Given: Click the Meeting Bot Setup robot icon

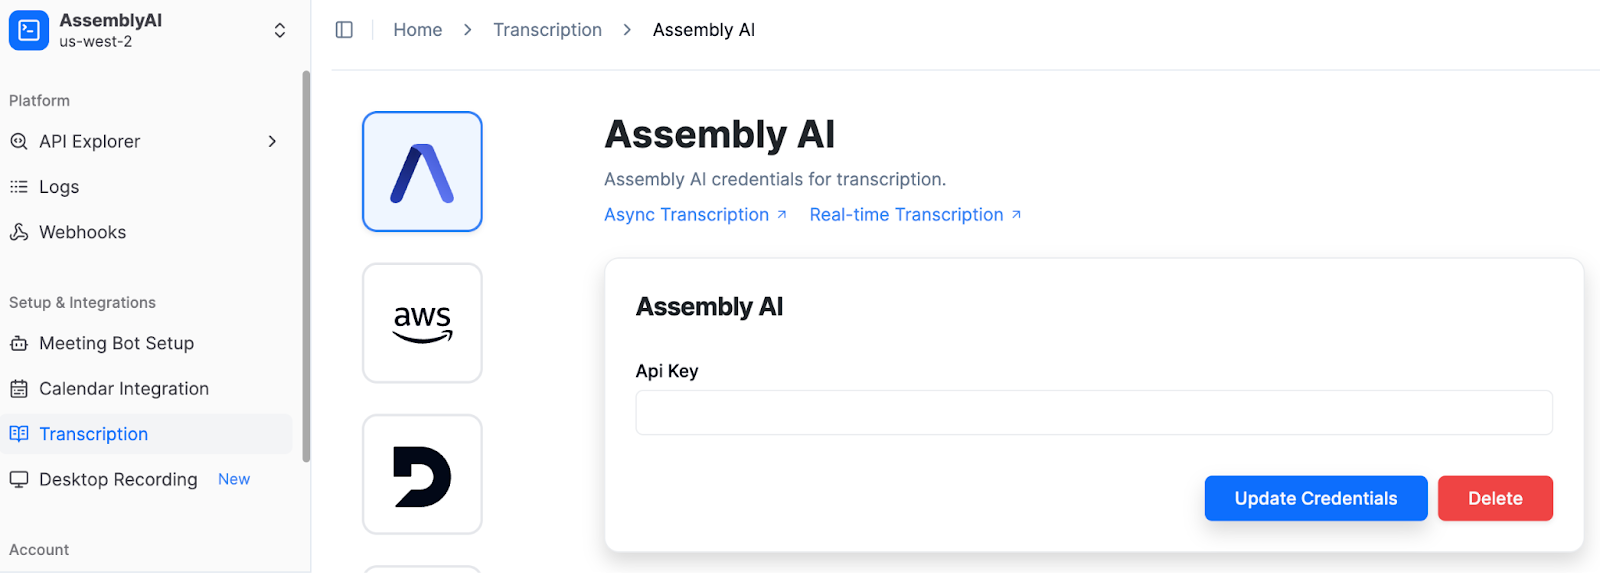Looking at the screenshot, I should 19,343.
